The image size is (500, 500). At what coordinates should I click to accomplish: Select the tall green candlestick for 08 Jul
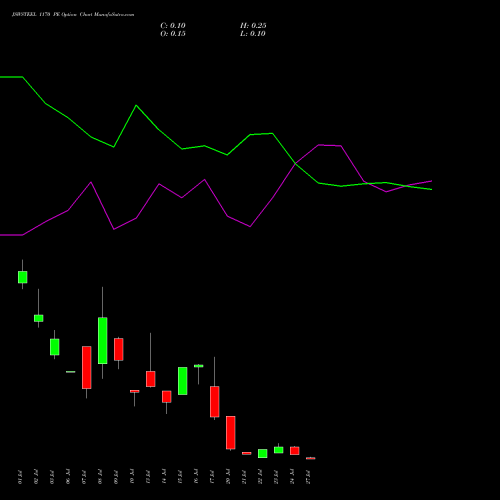pos(103,340)
